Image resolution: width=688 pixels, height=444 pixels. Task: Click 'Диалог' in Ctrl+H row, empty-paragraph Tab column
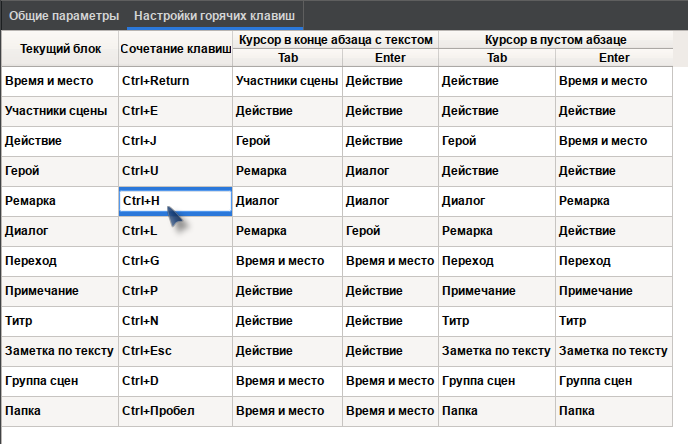pos(497,201)
